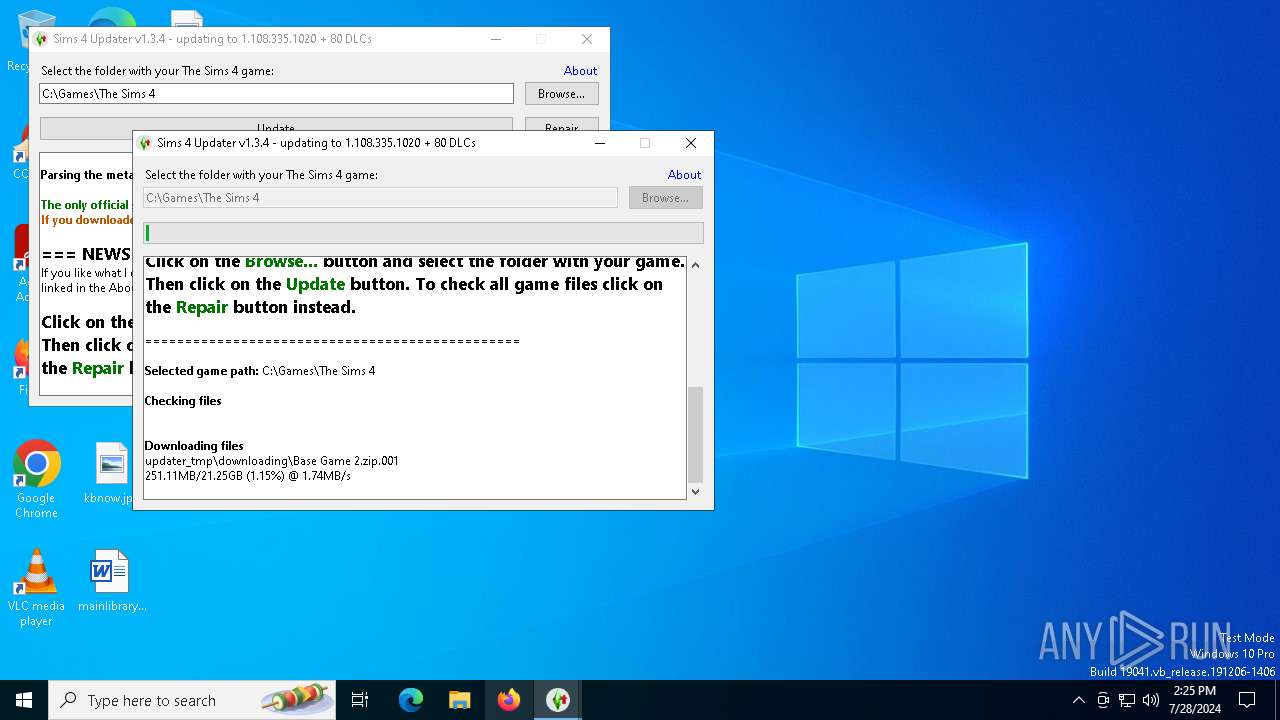The height and width of the screenshot is (720, 1280).
Task: Click the 'Base Game 2.zip.001' download line
Action: (x=272, y=461)
